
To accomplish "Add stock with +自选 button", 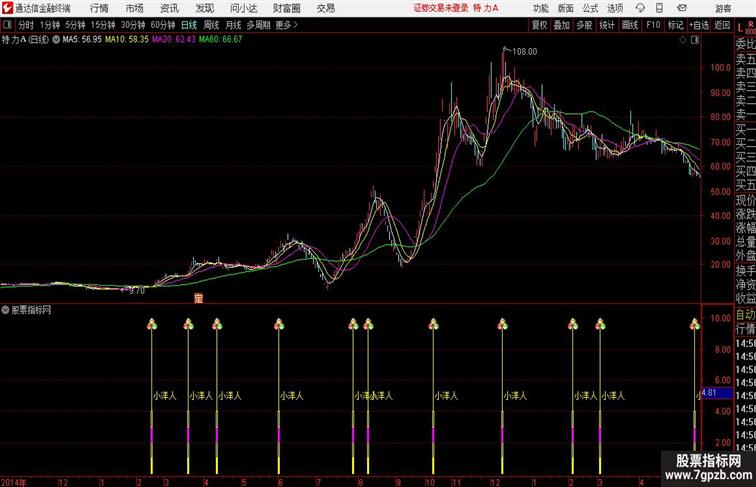I will pos(699,25).
